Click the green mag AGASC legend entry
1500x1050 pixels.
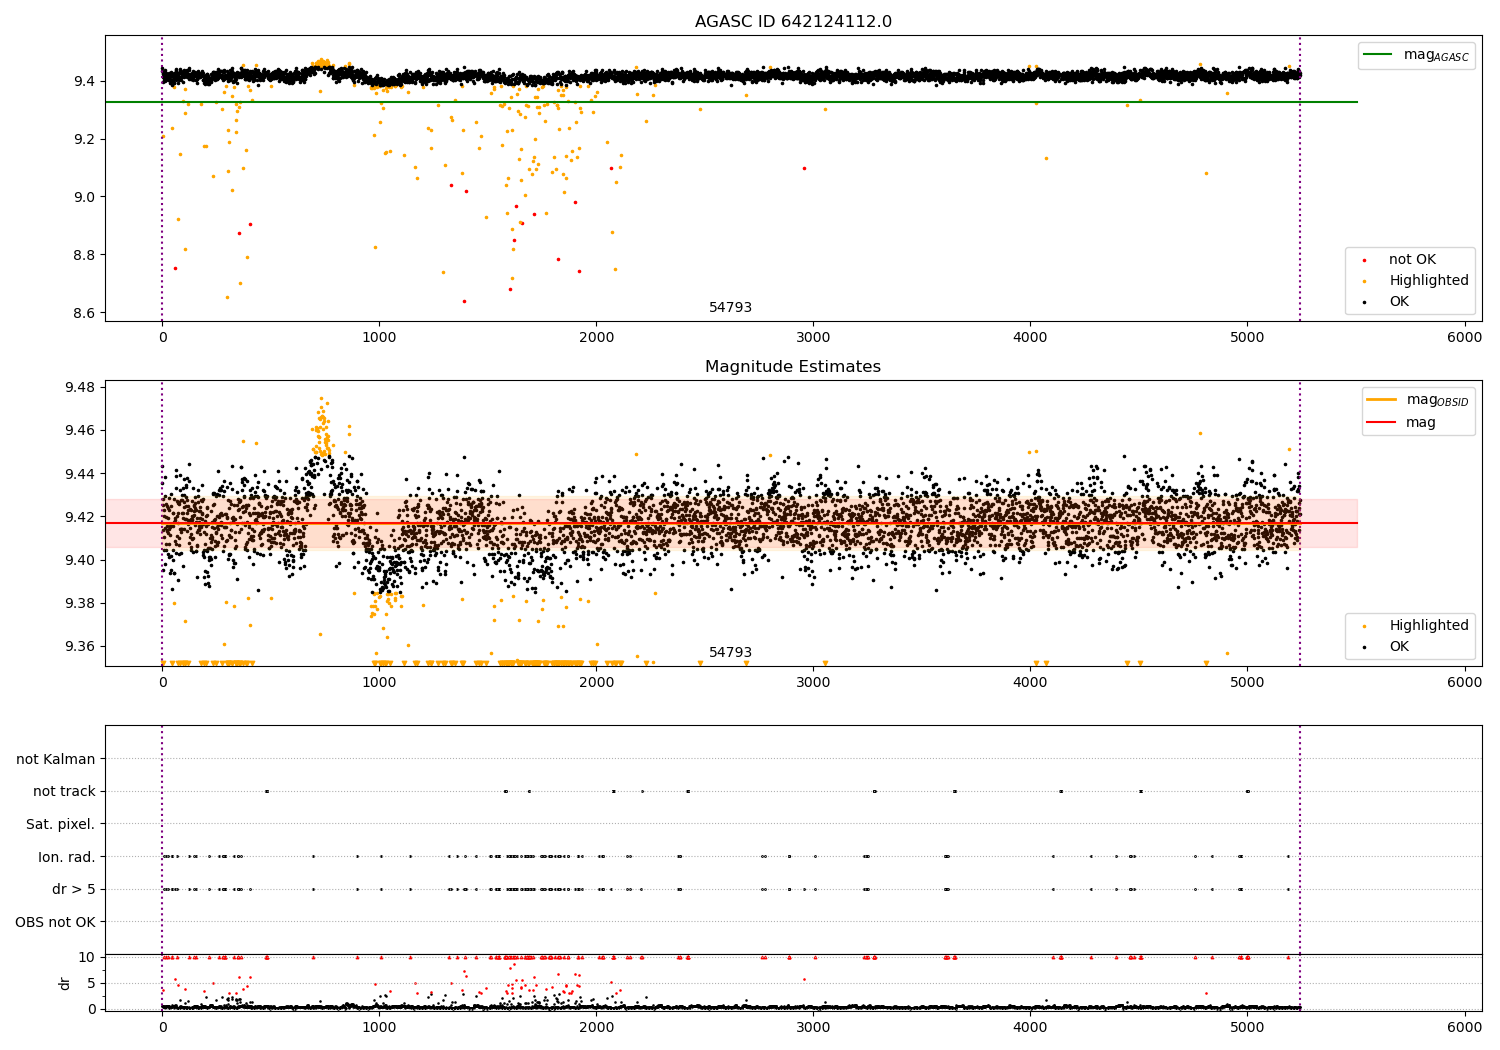click(1416, 56)
